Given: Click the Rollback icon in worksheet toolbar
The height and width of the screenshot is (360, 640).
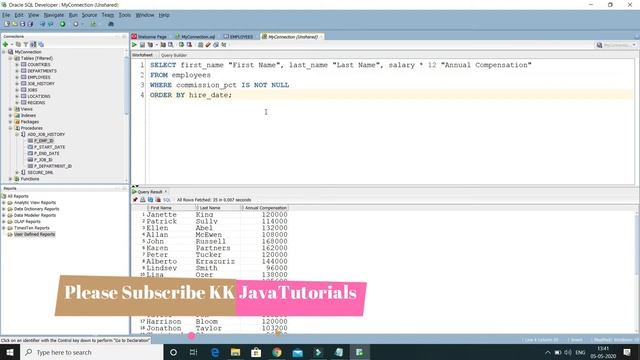Looking at the screenshot, I should point(189,44).
